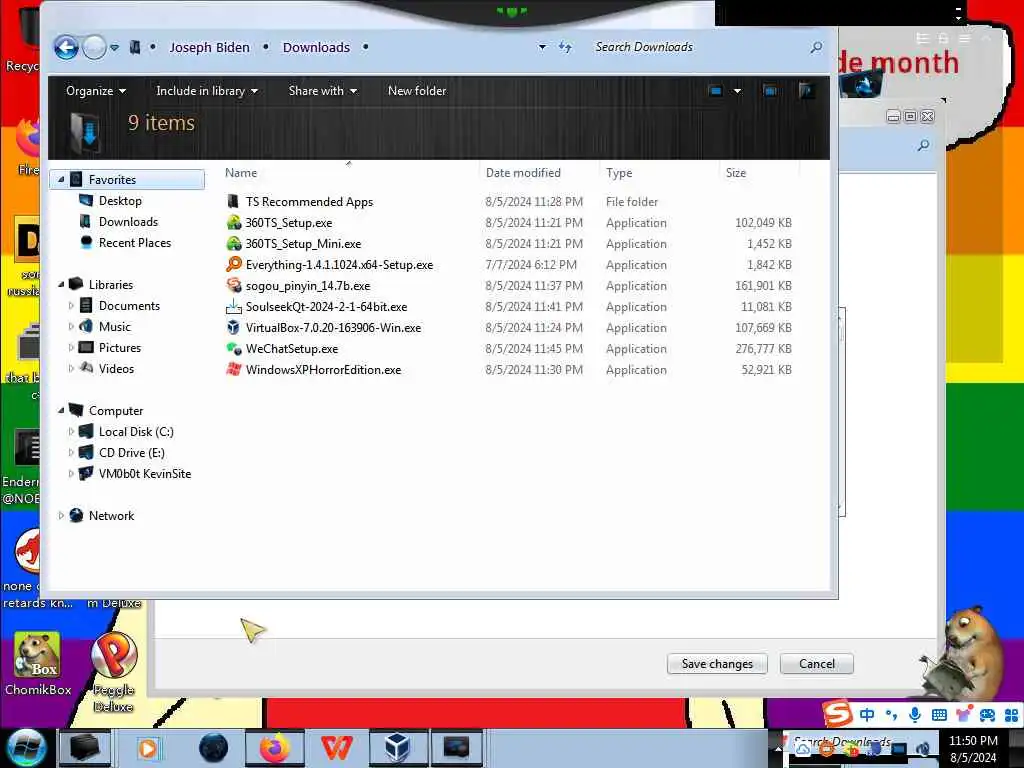Select 360TS_Setup_Mini.exe file icon
The image size is (1024, 768).
pyautogui.click(x=233, y=243)
